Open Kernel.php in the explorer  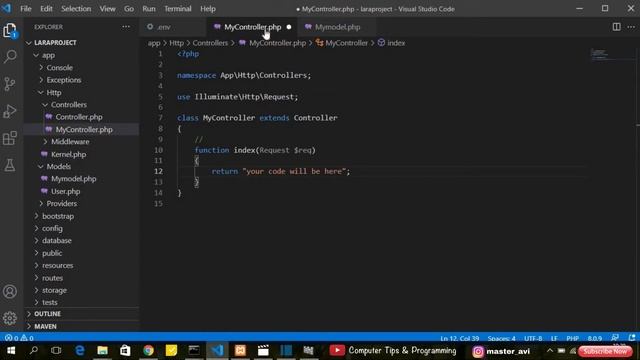point(69,154)
